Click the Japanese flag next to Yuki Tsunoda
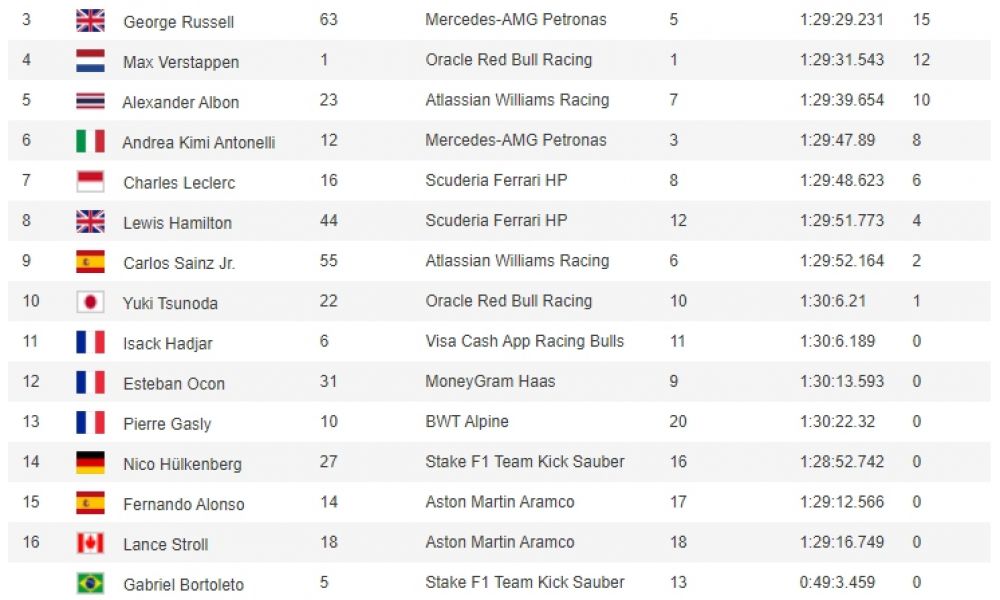 point(90,302)
